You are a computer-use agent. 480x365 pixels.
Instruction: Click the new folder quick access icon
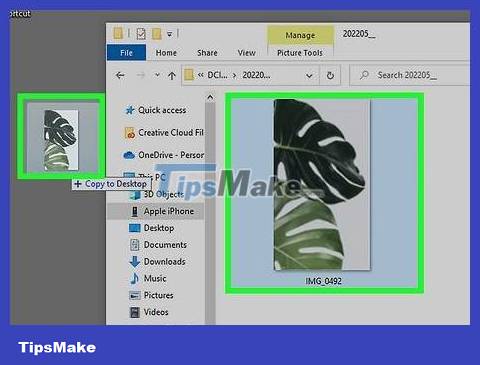157,34
